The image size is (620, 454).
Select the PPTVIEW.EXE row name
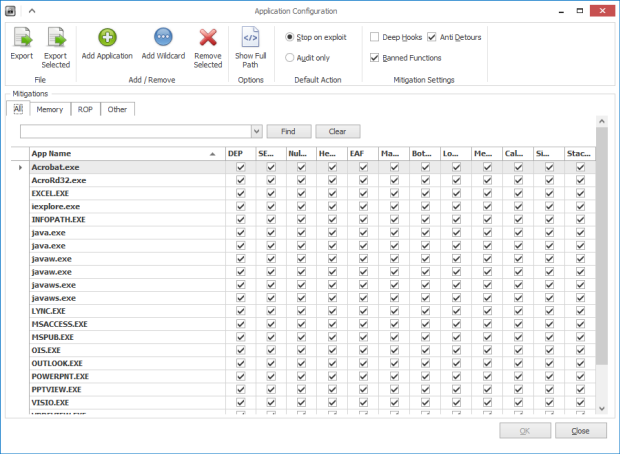[57, 389]
